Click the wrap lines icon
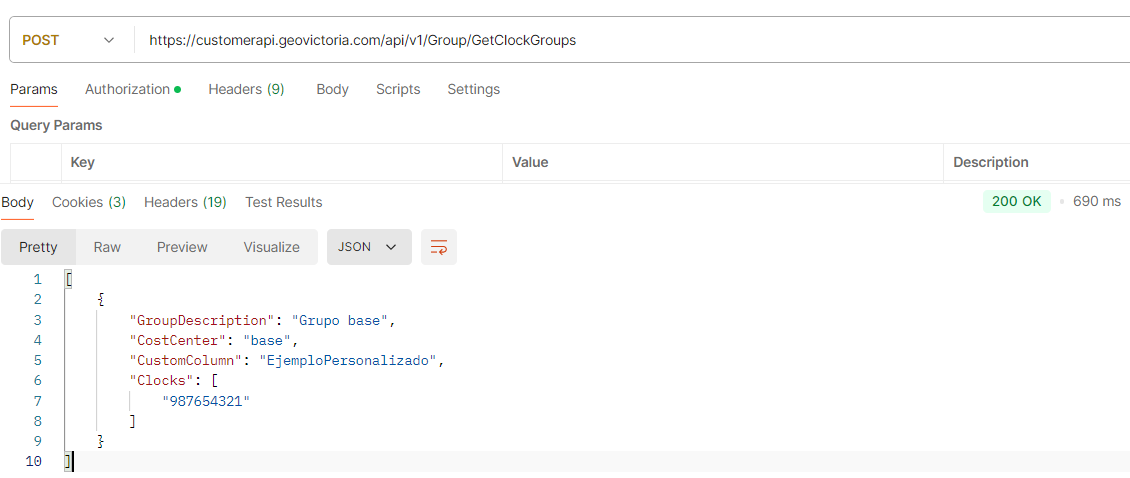This screenshot has width=1130, height=478. click(438, 247)
